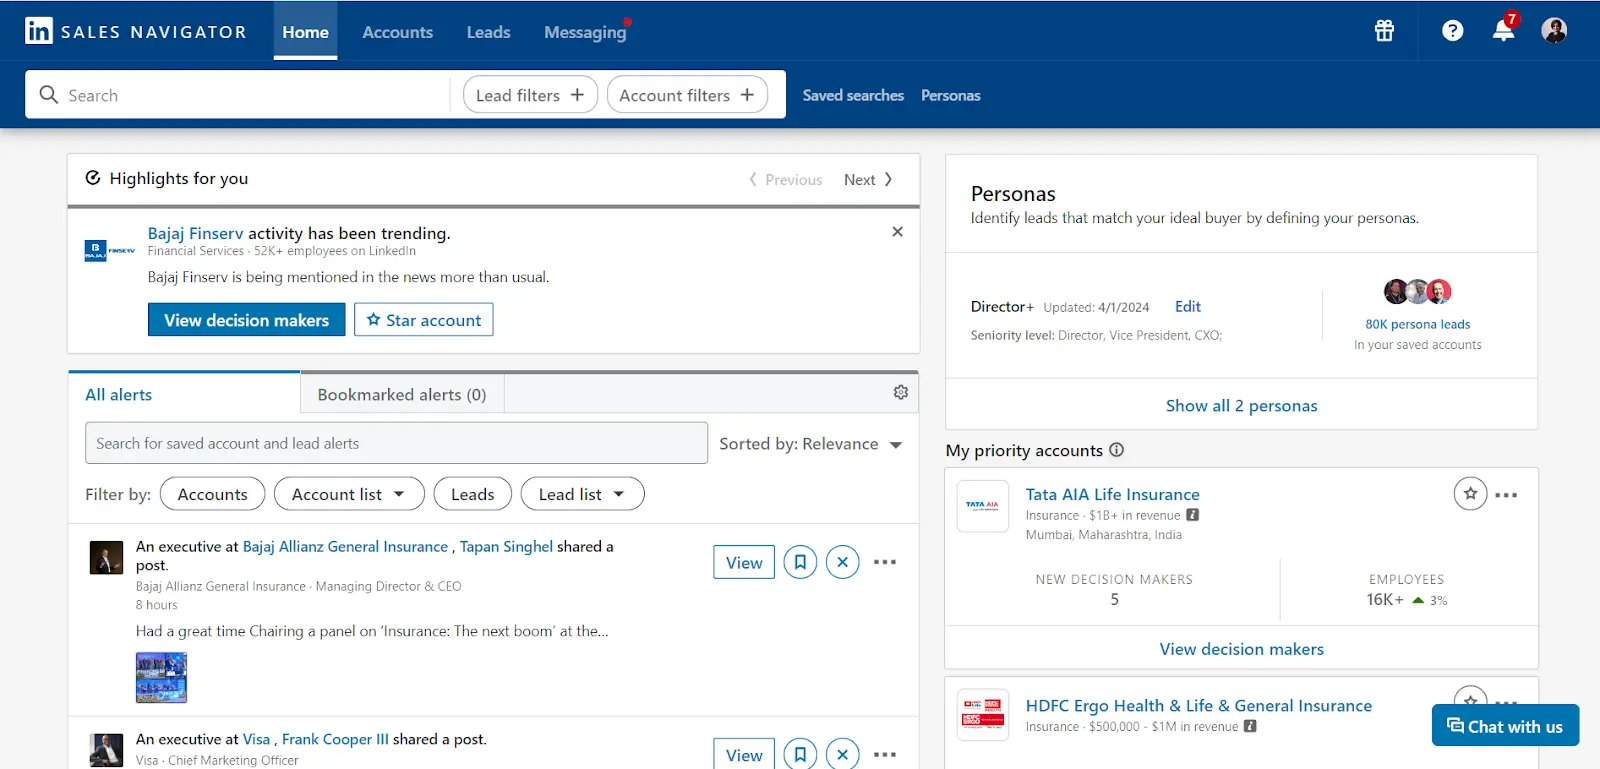The image size is (1600, 769).
Task: Click the Highlights for you refresh icon
Action: click(93, 178)
